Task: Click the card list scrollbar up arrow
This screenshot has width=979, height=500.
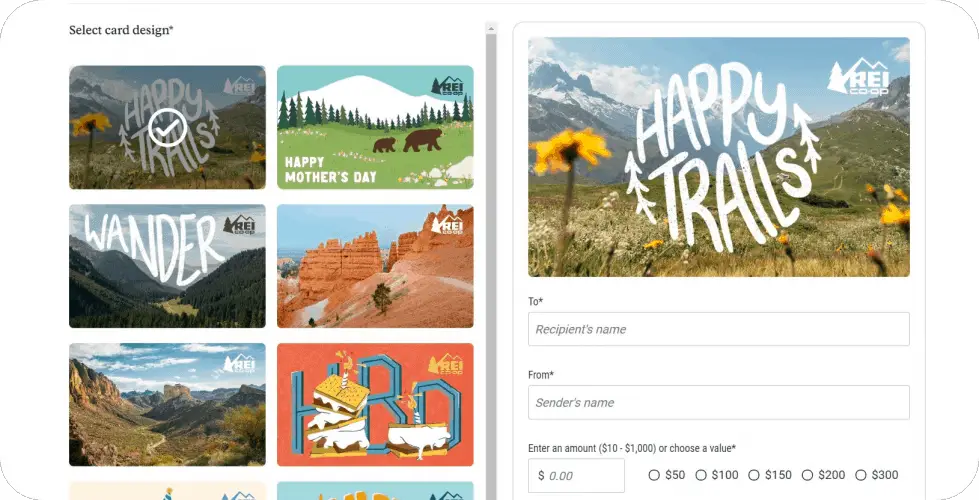Action: (x=491, y=28)
